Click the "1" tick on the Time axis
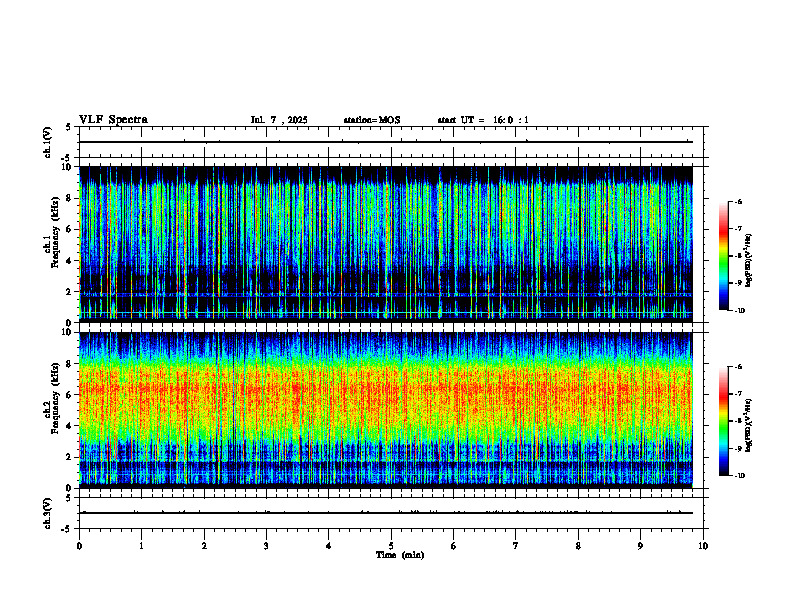This screenshot has width=792, height=612. (141, 546)
